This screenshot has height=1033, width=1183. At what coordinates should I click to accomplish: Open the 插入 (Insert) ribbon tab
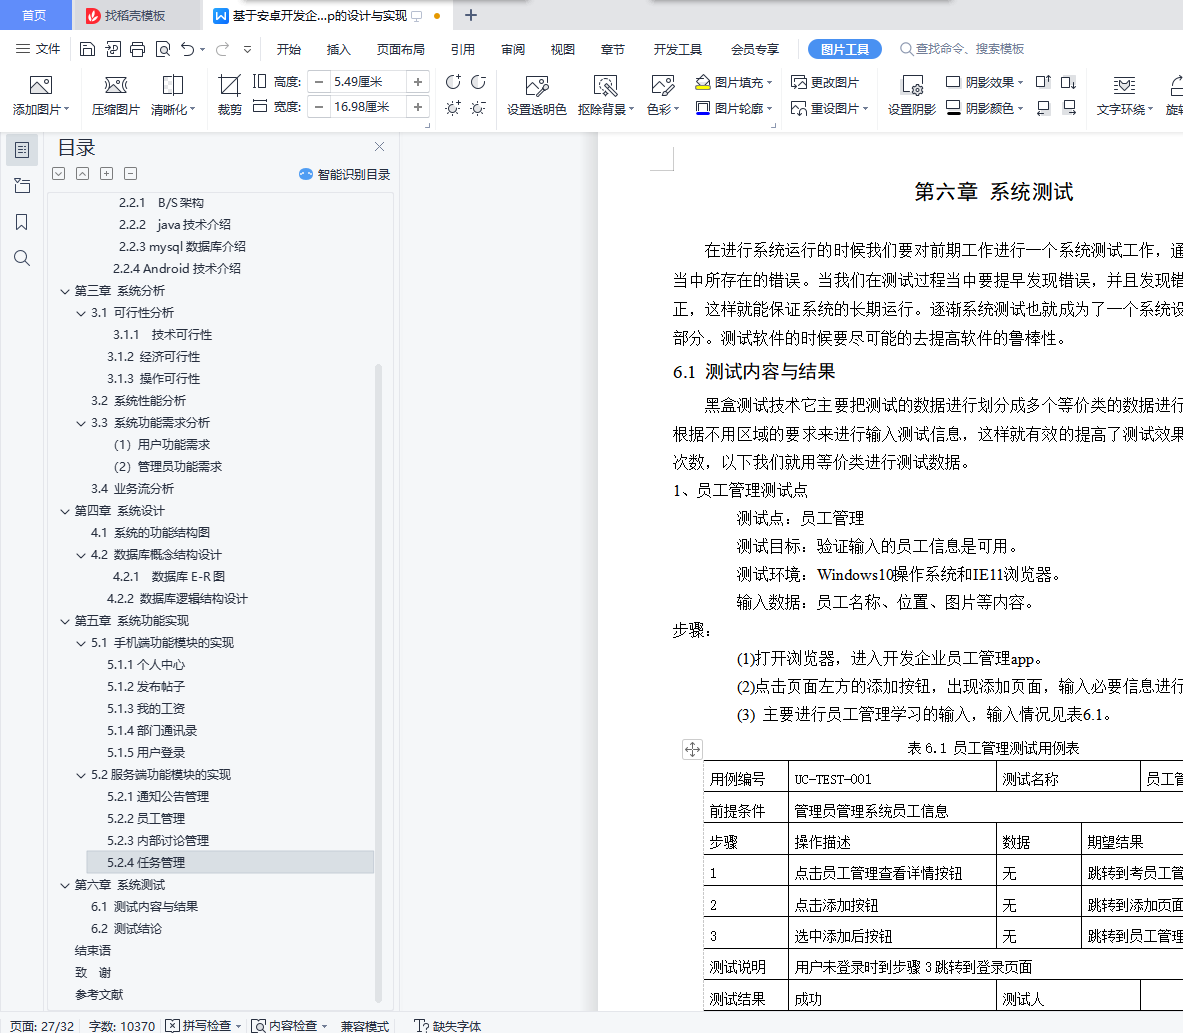click(x=339, y=49)
